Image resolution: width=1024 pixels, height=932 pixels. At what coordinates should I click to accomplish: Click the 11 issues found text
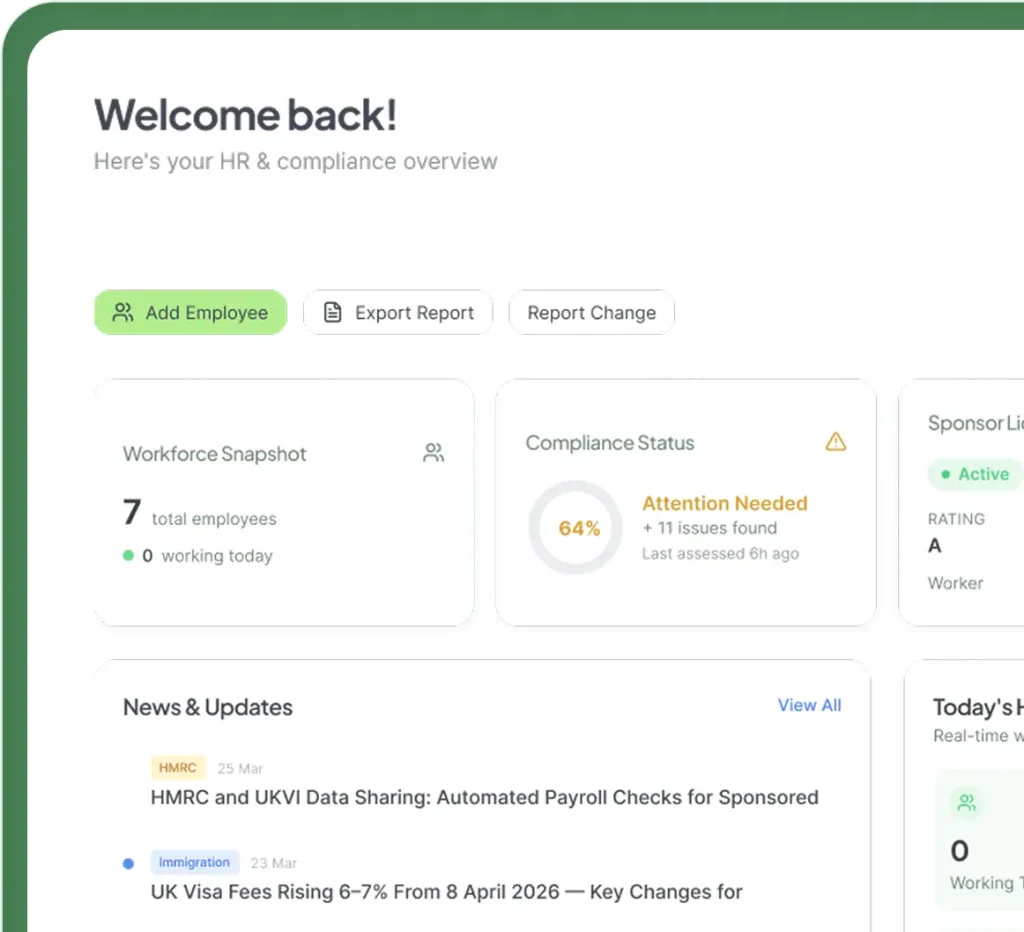(710, 528)
